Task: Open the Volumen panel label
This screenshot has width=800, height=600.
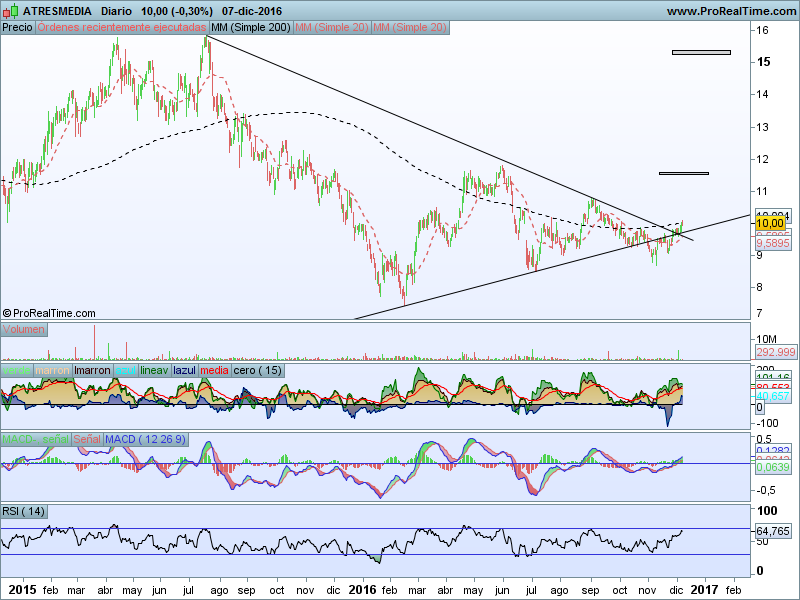Action: 24,330
